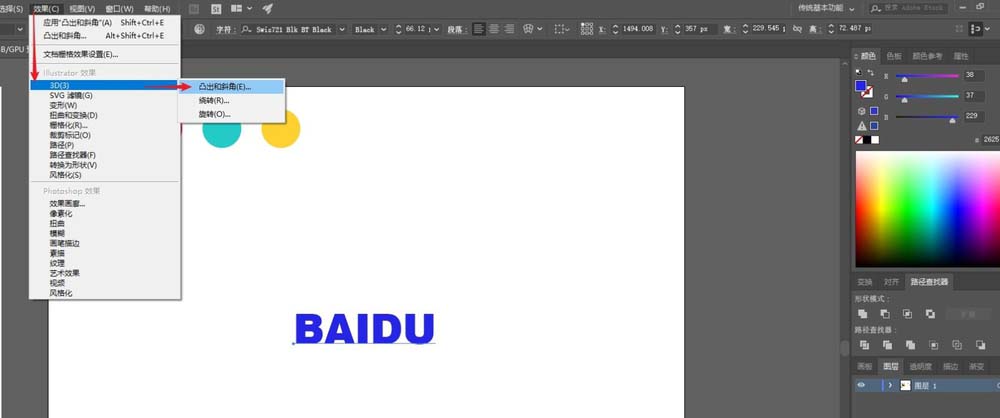Click the Minus Front shape mode icon
This screenshot has height=418, width=1000.
(885, 313)
